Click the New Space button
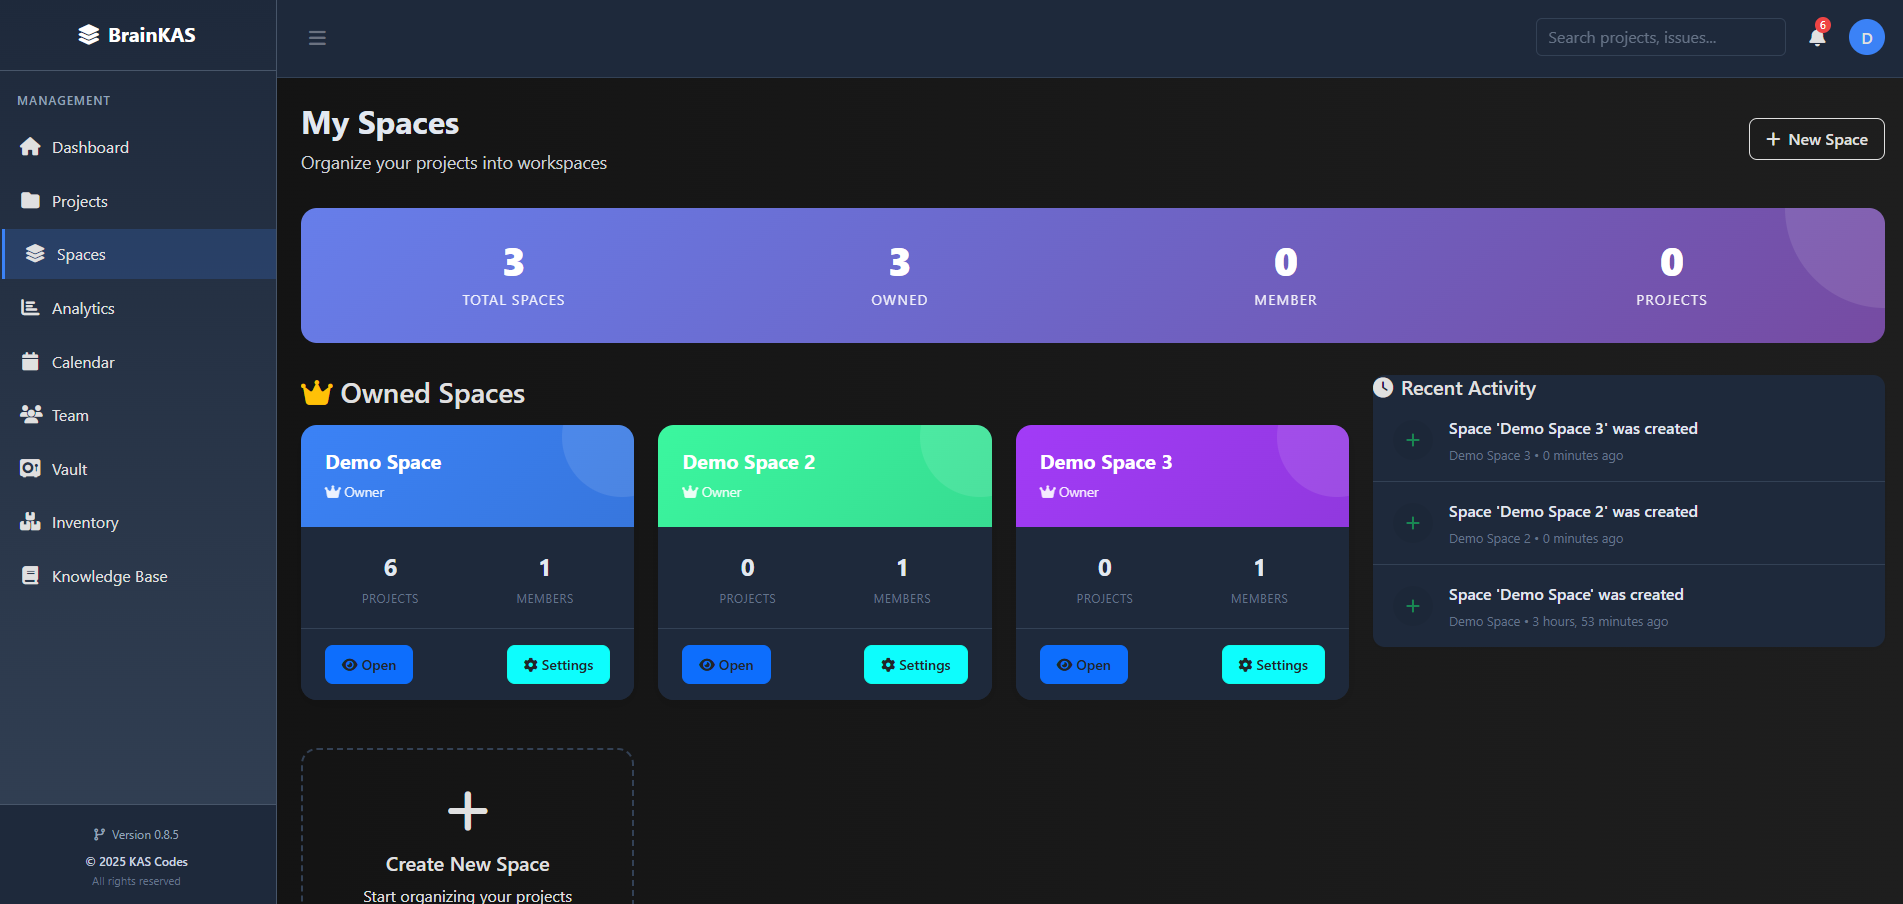The image size is (1903, 904). (1816, 139)
